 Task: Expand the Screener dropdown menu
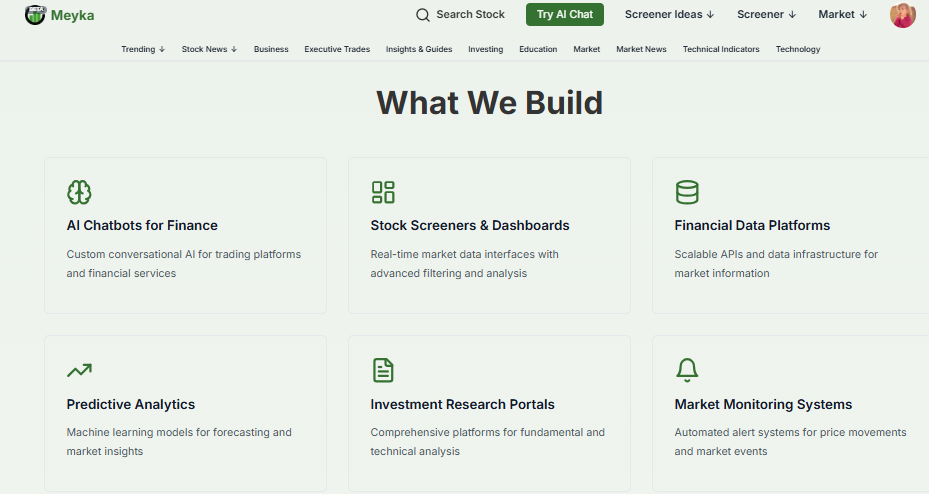[766, 14]
